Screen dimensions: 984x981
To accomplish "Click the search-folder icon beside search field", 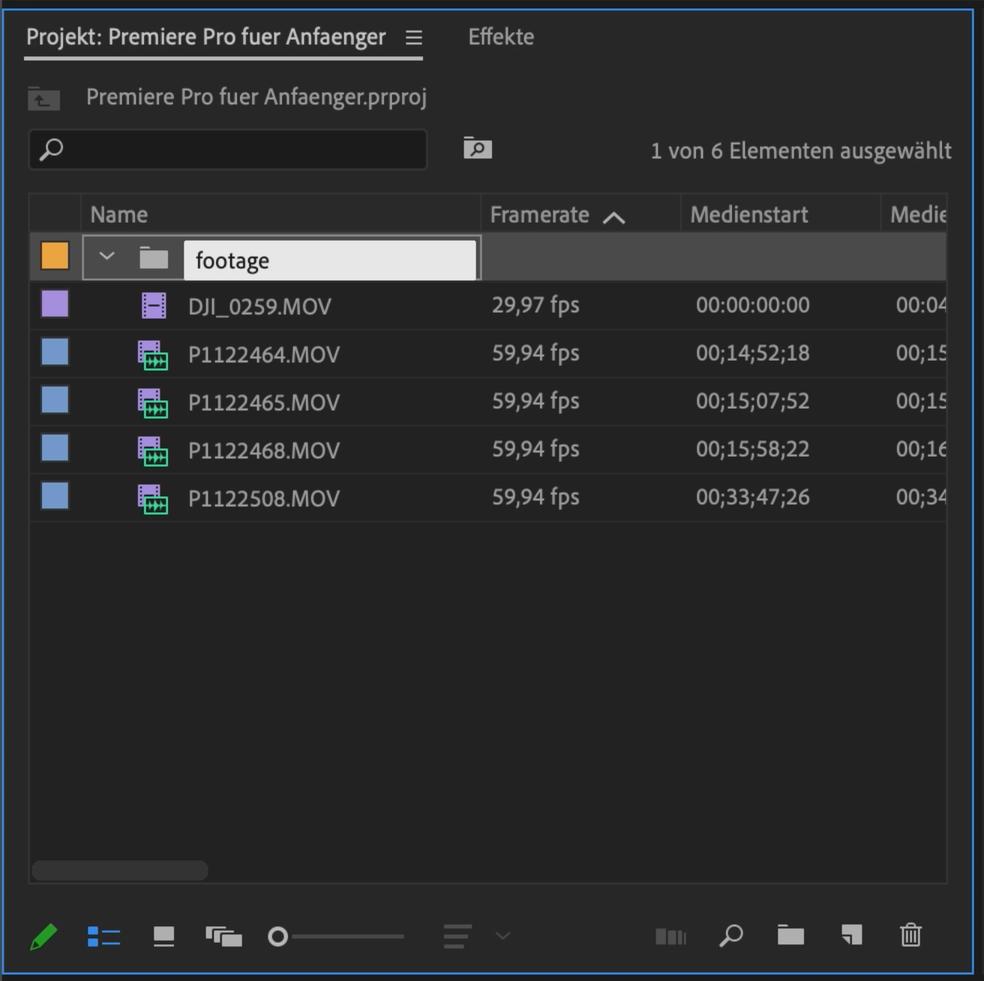I will [478, 149].
